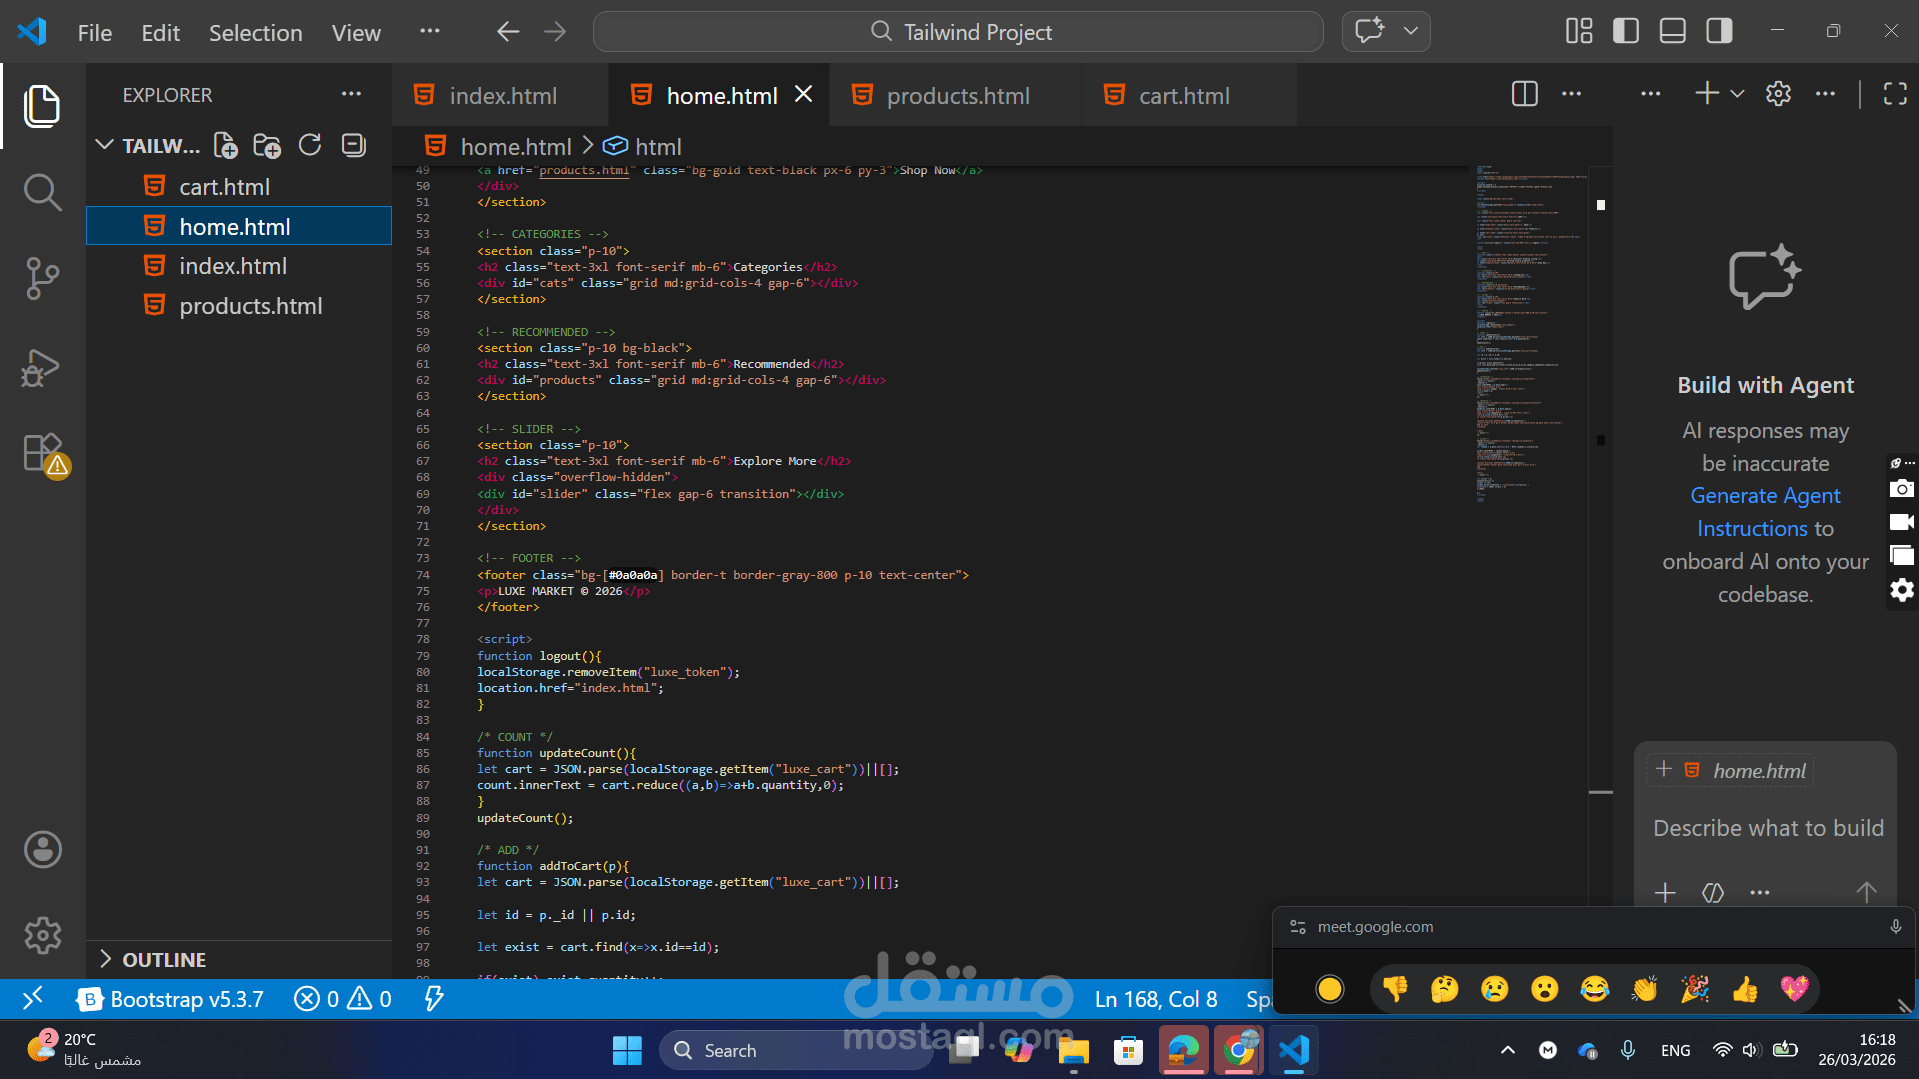Open the html breadcrumb symbol
The height and width of the screenshot is (1079, 1919).
click(x=642, y=147)
